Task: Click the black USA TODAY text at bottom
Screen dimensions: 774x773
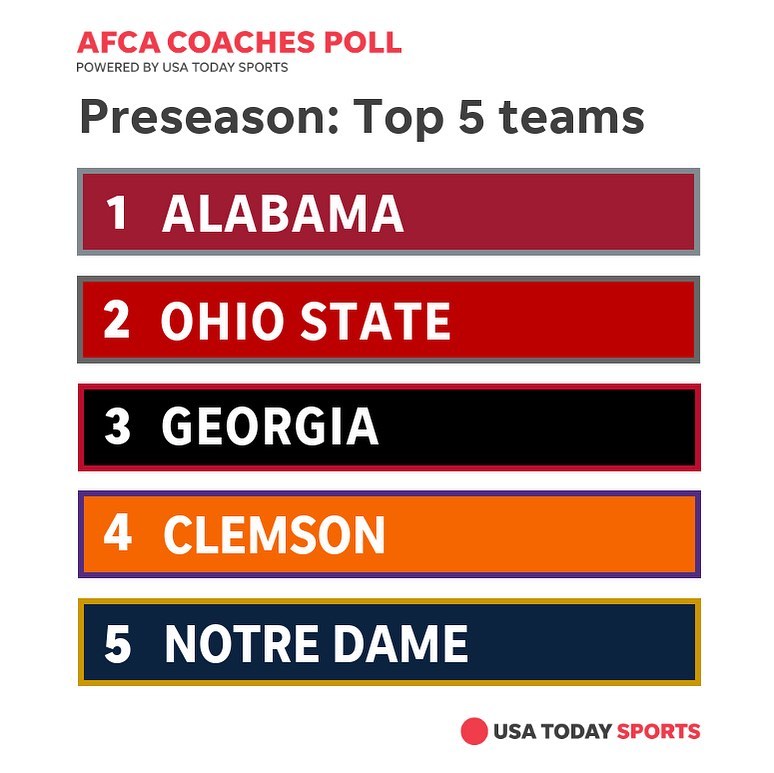Action: (x=551, y=732)
